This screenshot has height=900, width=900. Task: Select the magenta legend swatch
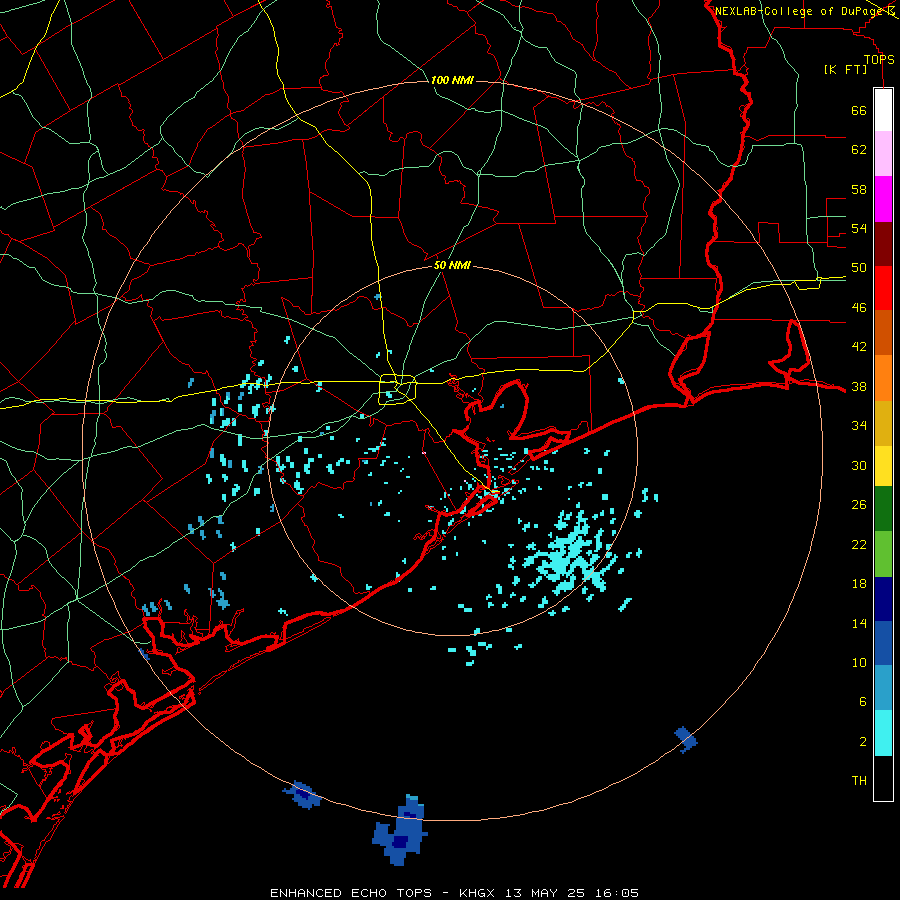coord(883,199)
